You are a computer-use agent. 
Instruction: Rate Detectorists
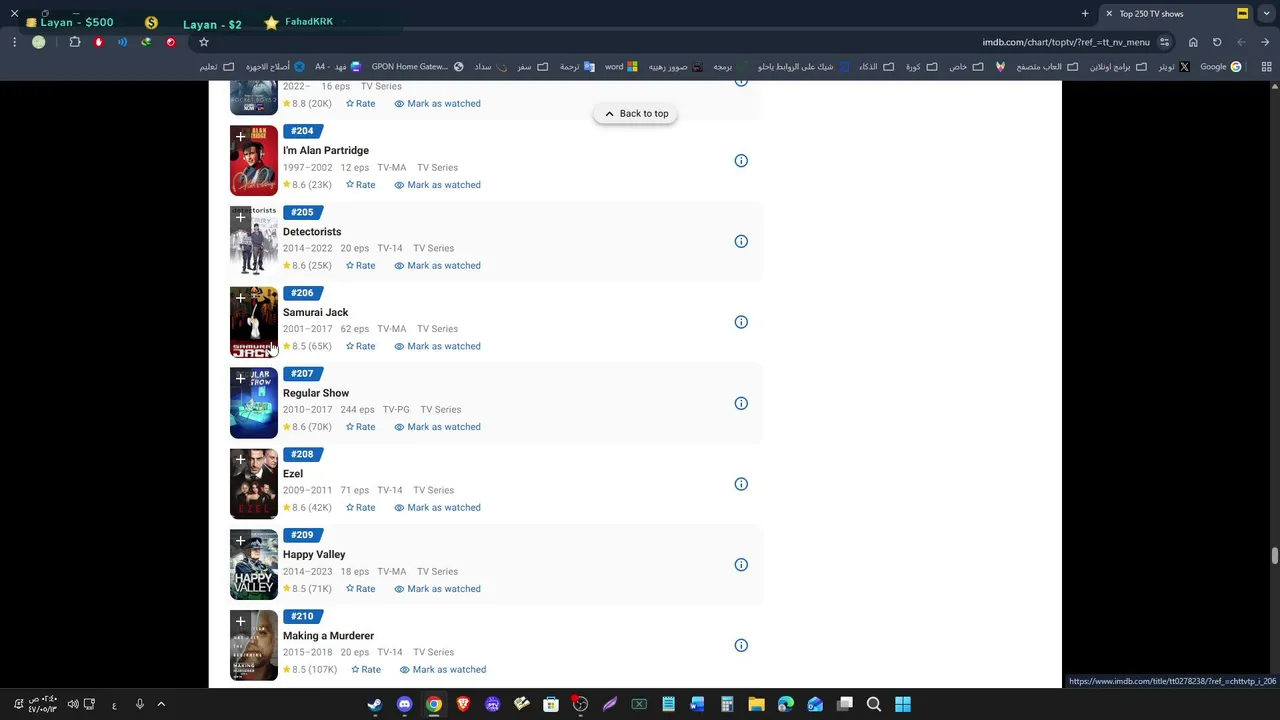(360, 265)
